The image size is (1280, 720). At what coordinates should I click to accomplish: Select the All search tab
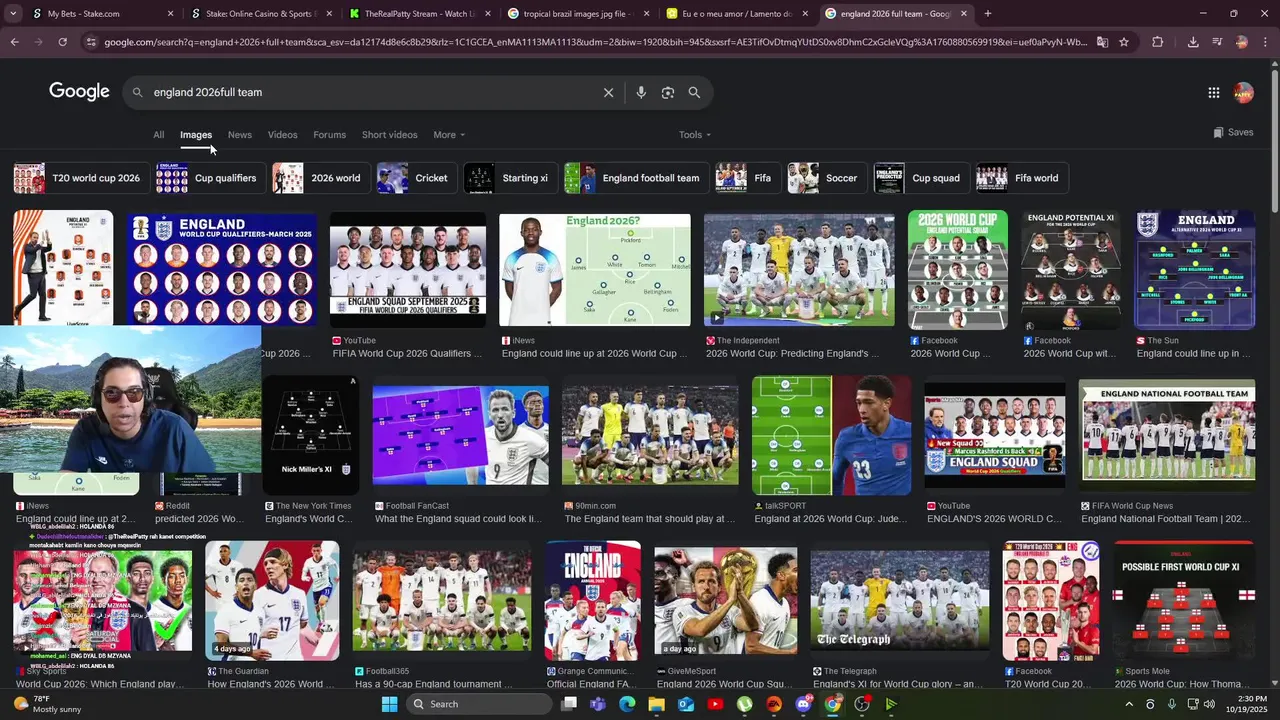158,135
